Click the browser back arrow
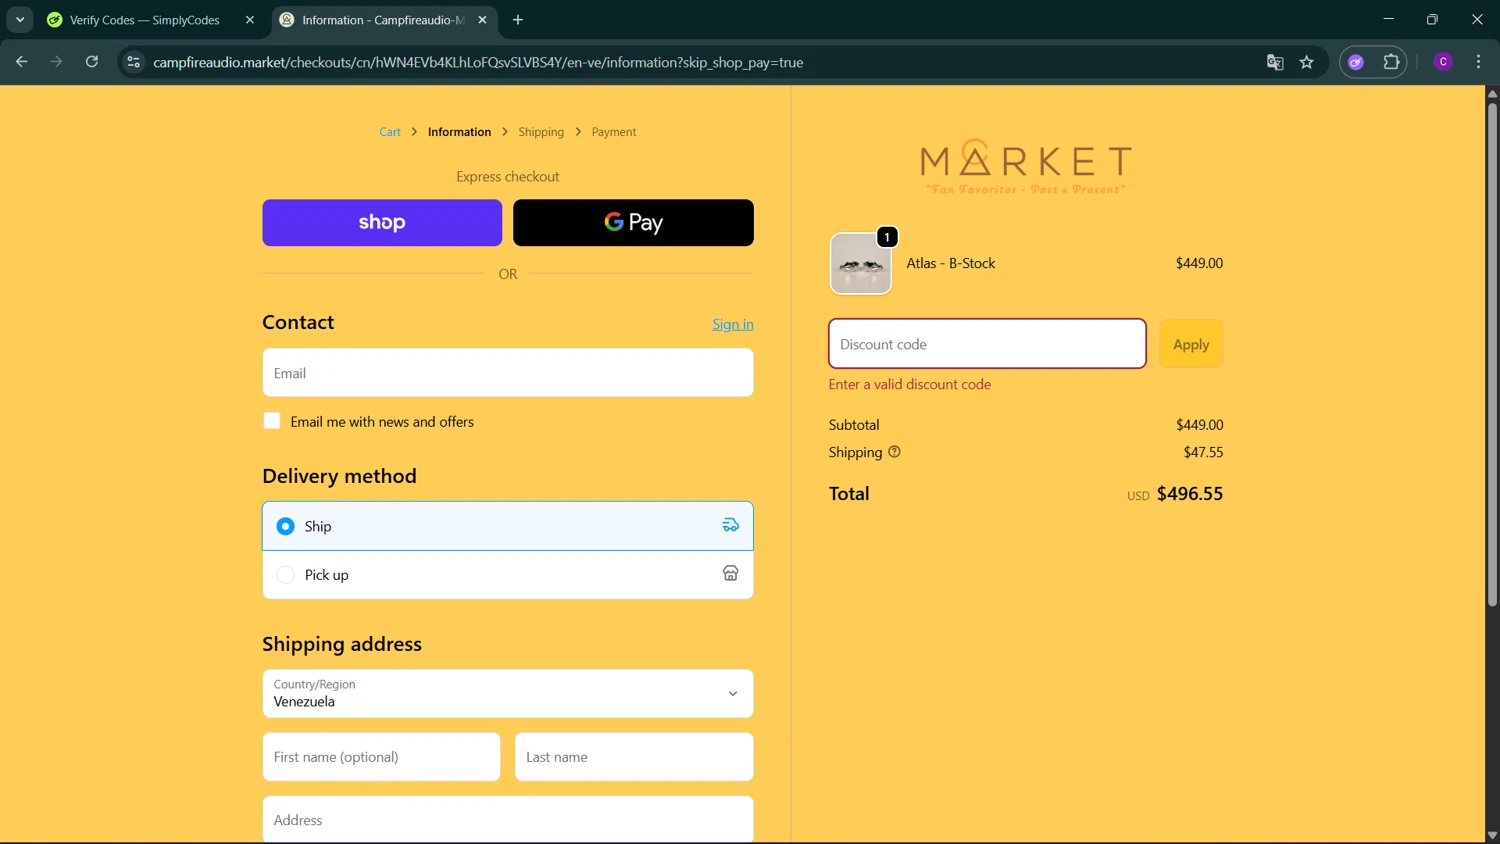 coord(22,62)
